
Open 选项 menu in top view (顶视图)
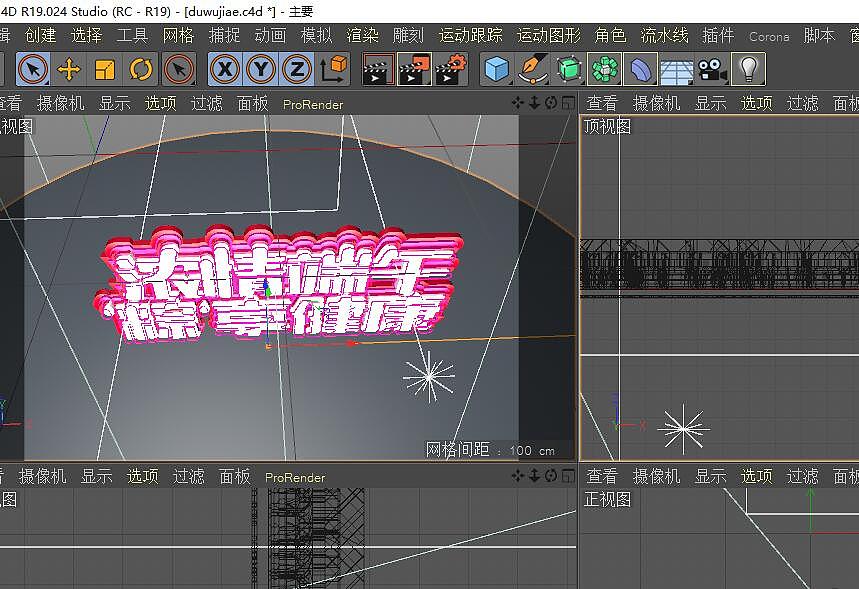pyautogui.click(x=757, y=103)
